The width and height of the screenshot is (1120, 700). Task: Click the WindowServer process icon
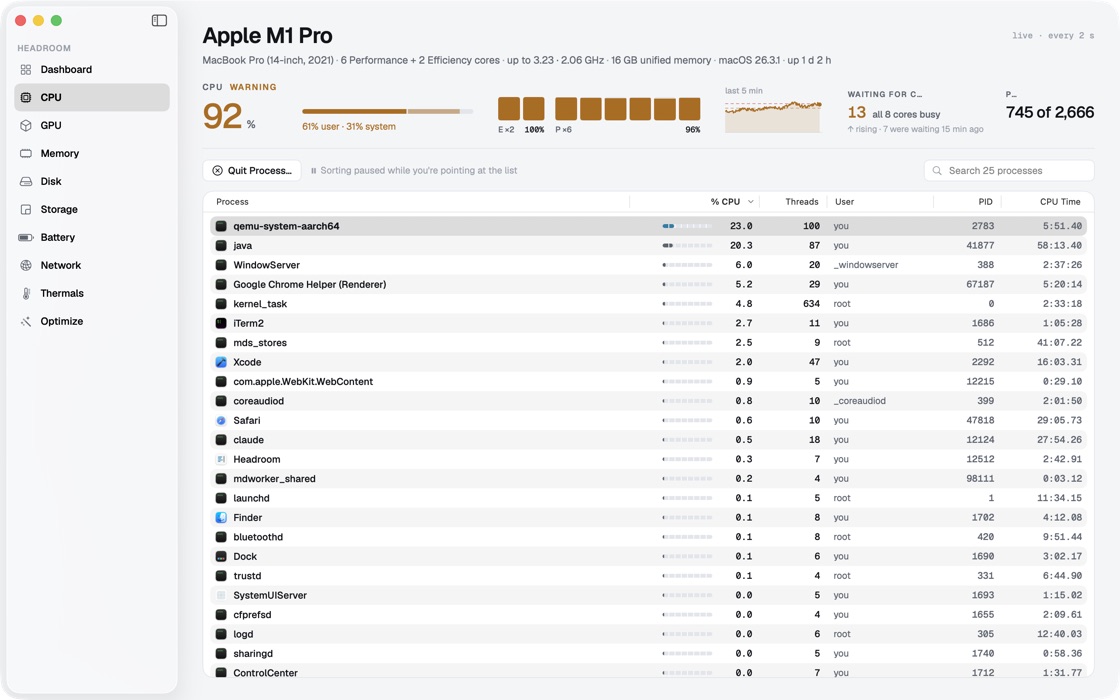(x=221, y=265)
